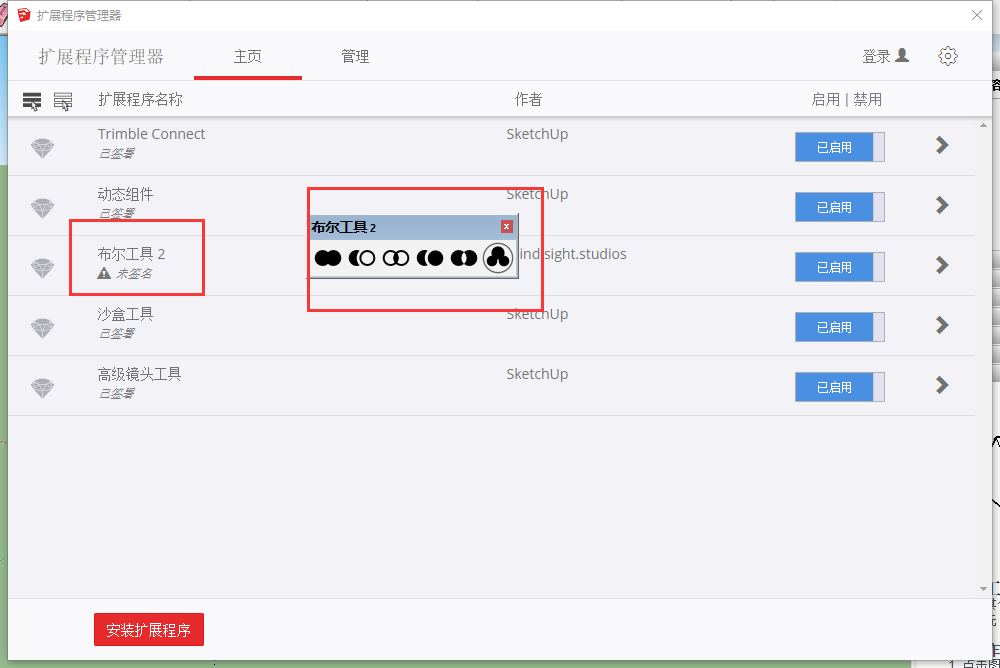Select the third boolean overlapping circles icon
The image size is (1000, 668).
click(395, 258)
